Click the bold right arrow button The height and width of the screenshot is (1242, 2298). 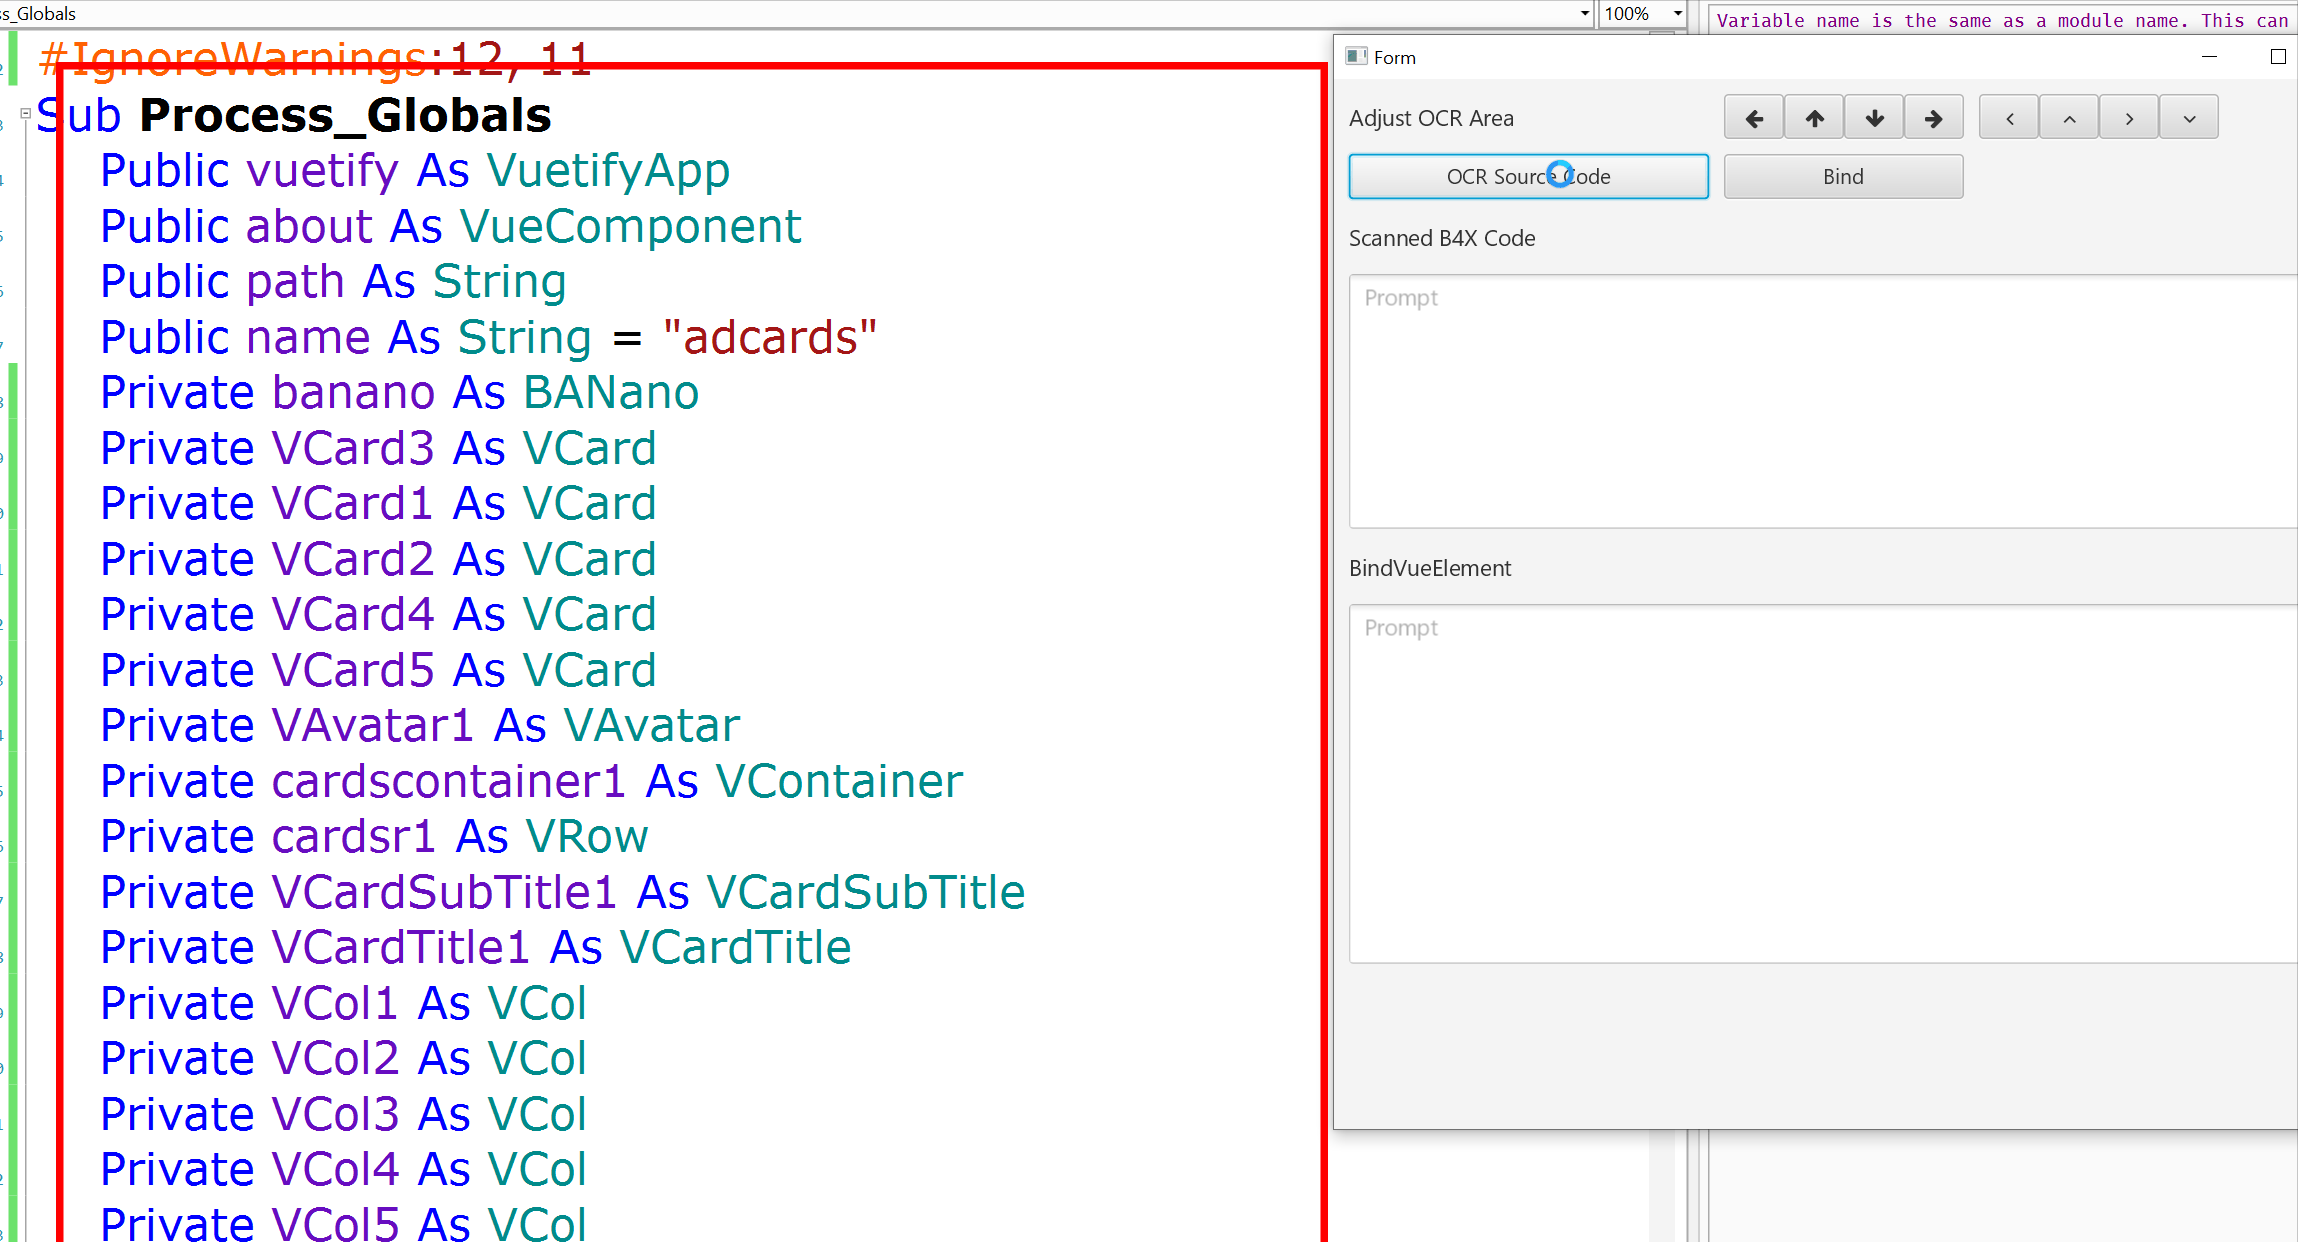tap(1933, 119)
